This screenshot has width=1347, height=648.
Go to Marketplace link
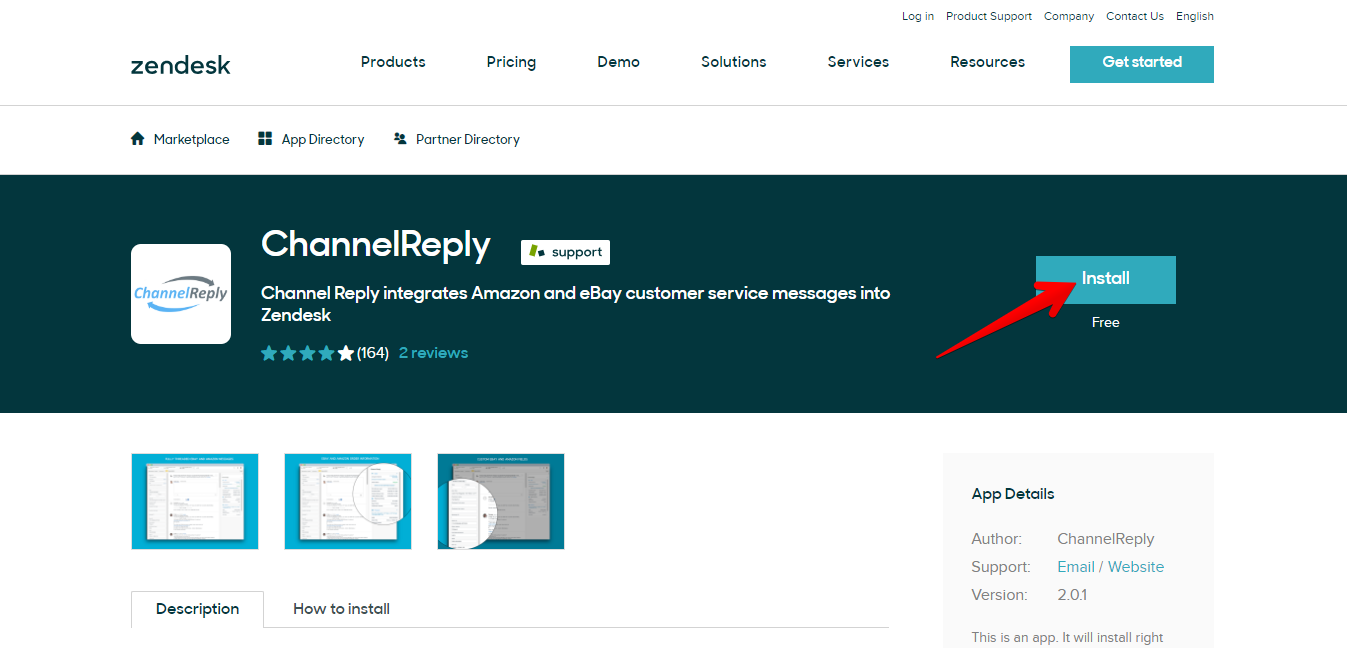tap(191, 139)
